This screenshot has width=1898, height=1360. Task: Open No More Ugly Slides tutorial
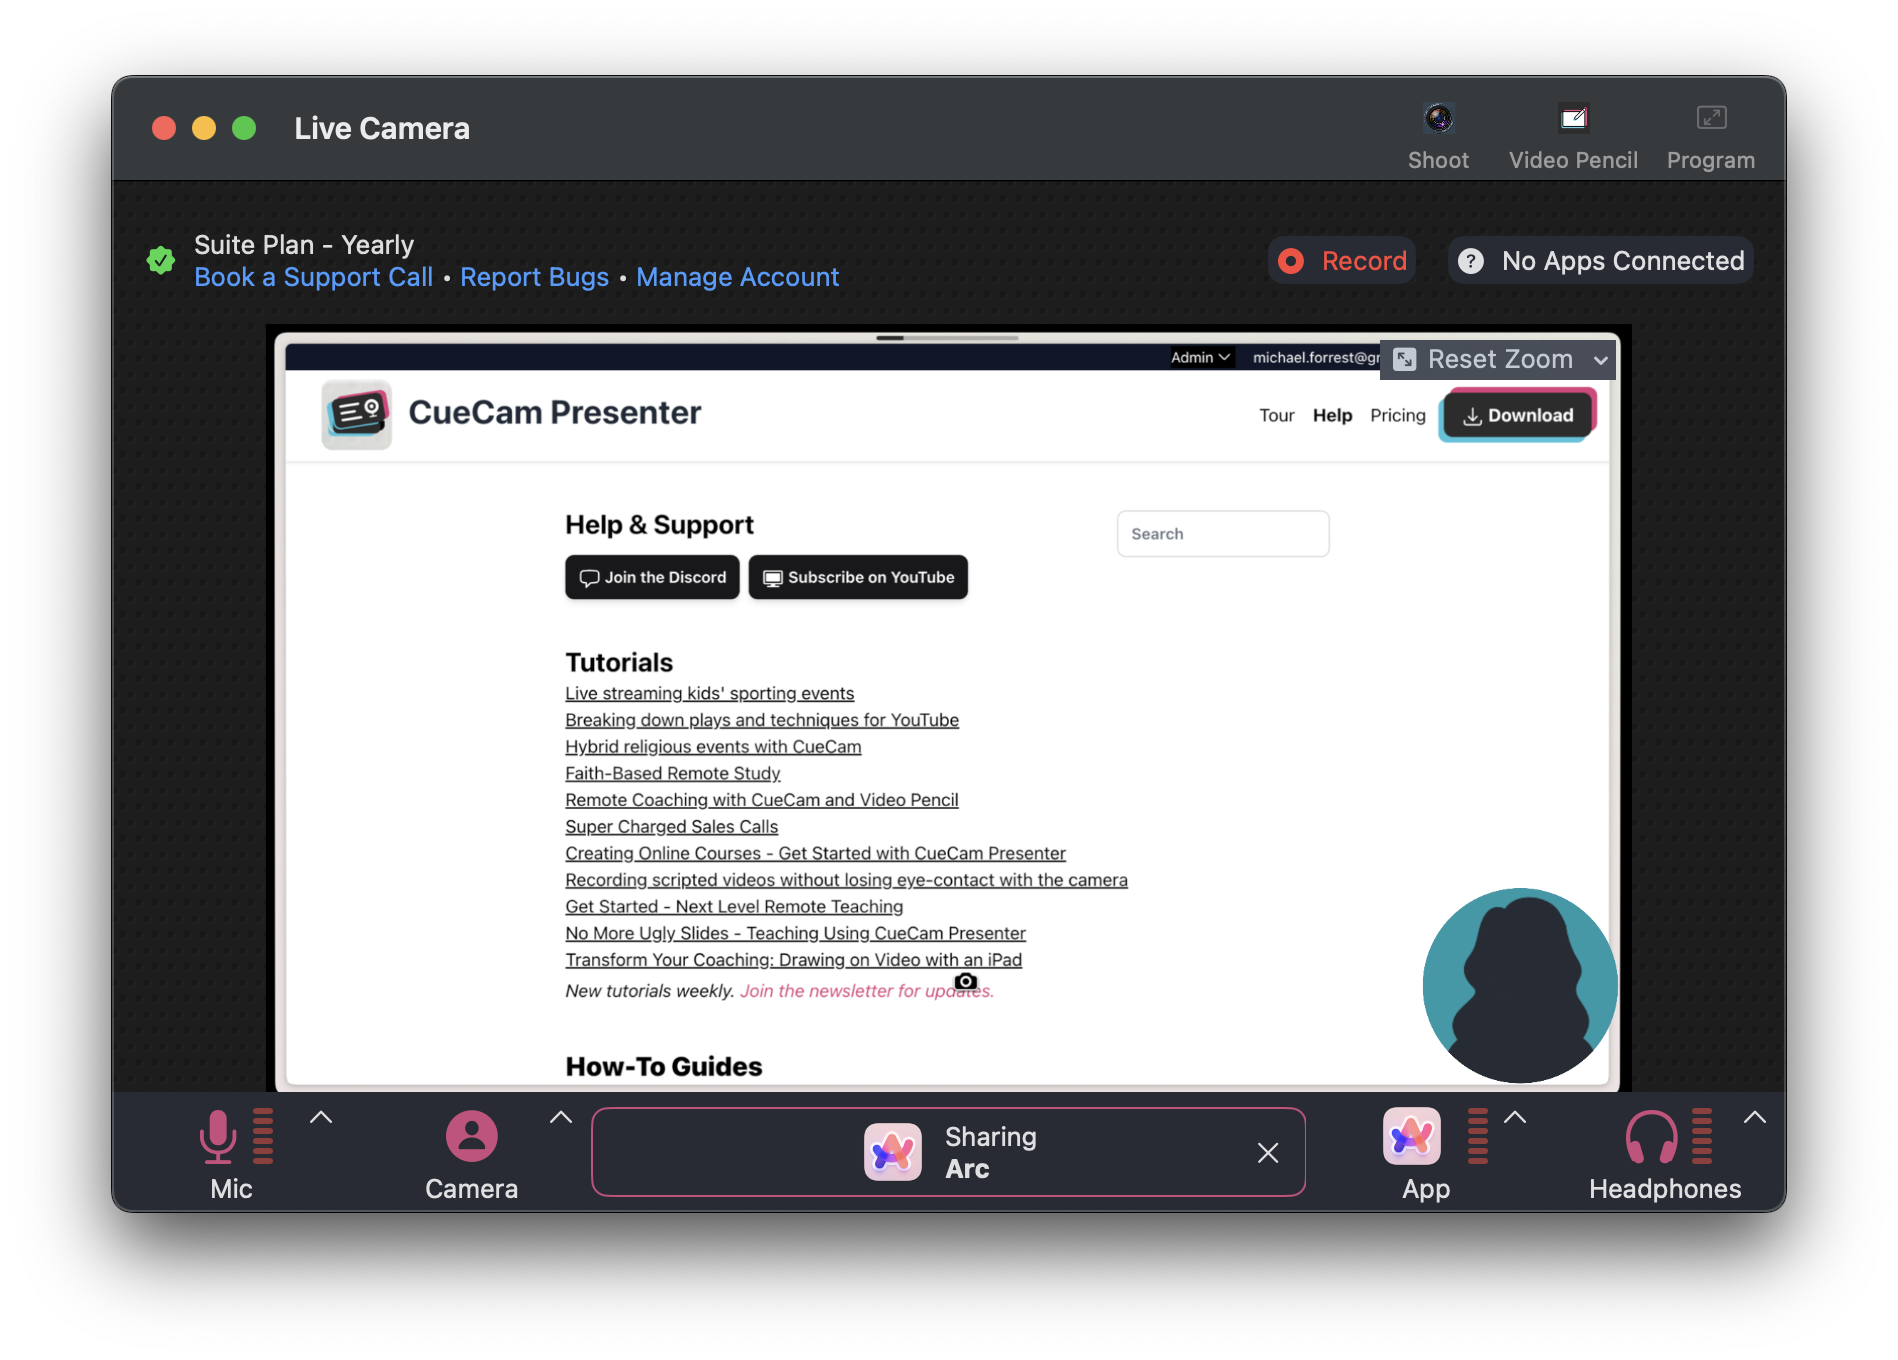[x=795, y=933]
